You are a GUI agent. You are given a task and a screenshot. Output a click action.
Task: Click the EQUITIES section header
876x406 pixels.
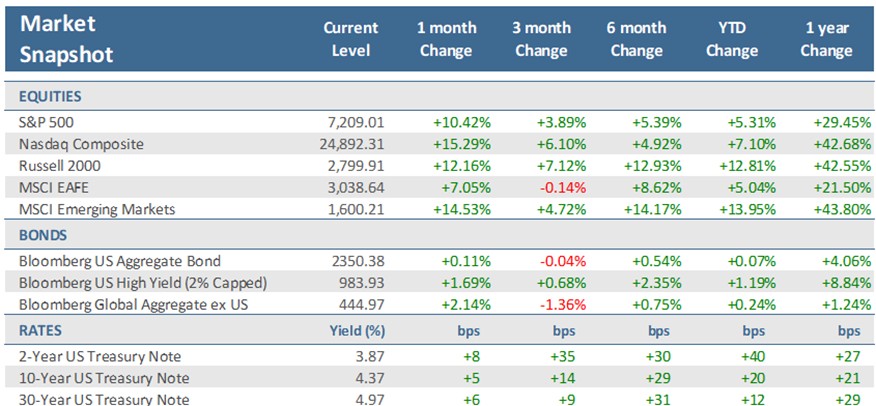pos(50,96)
